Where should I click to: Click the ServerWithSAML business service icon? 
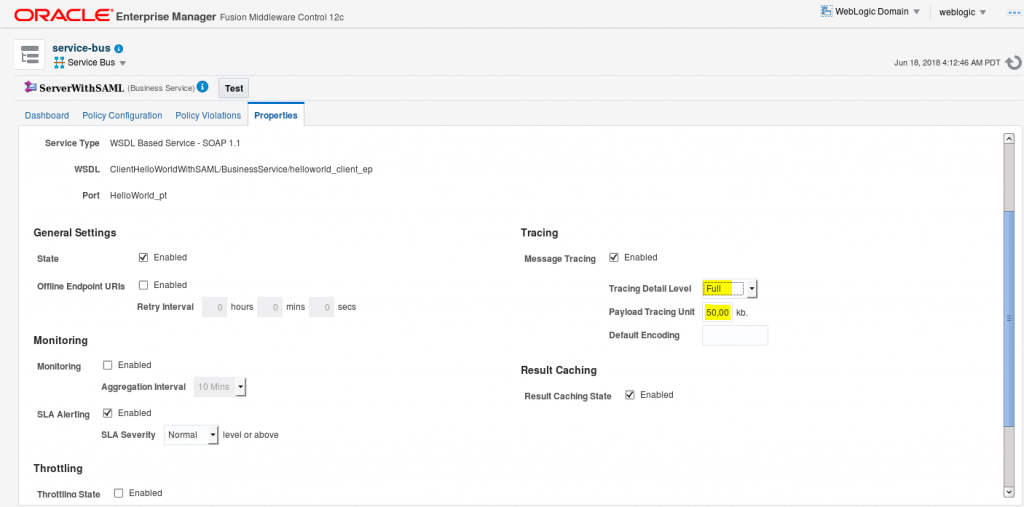click(x=31, y=87)
